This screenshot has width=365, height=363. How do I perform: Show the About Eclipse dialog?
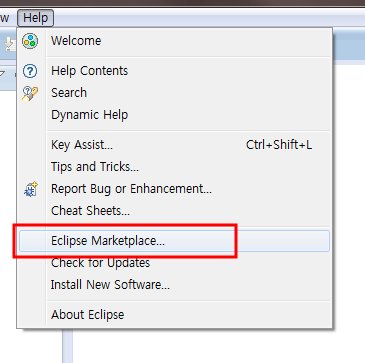click(174, 315)
